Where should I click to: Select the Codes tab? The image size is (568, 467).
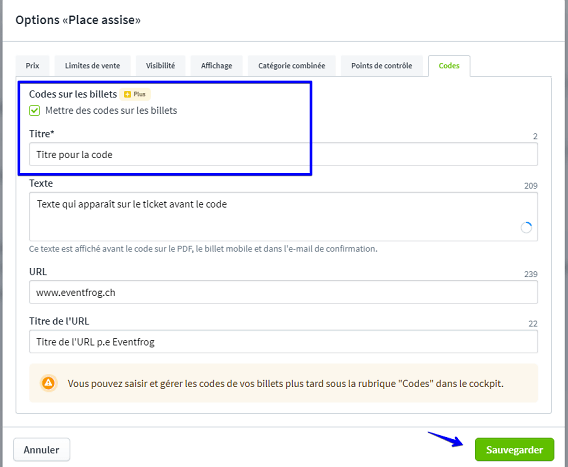(x=449, y=66)
